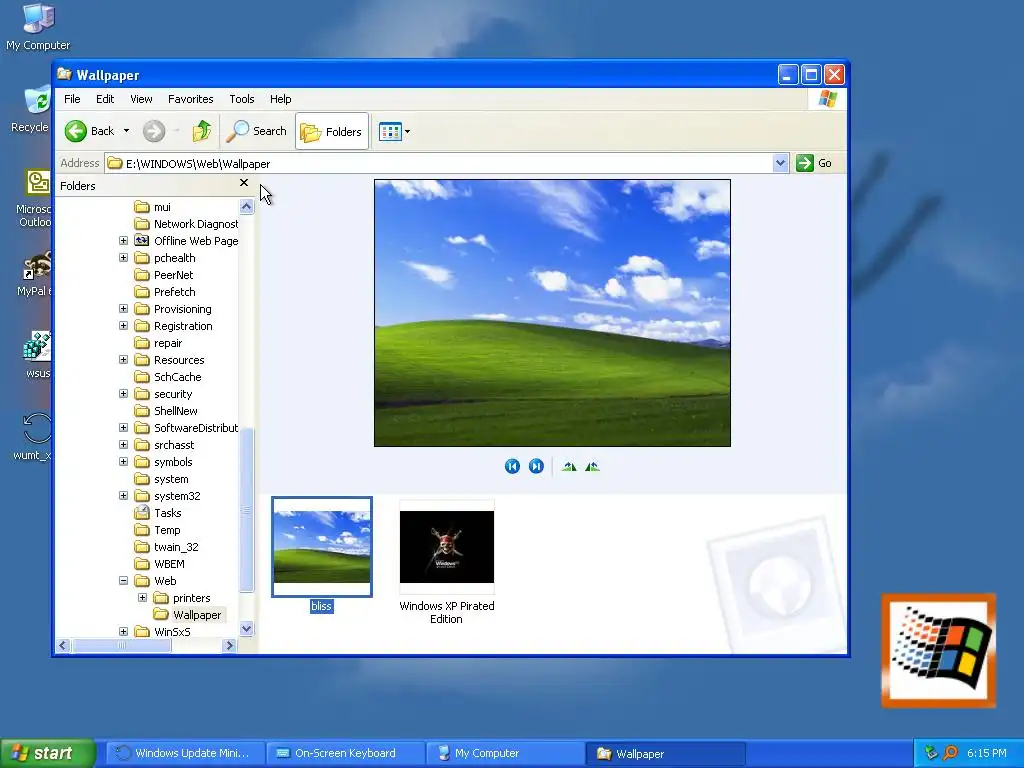Open My Computer desktop icon
This screenshot has width=1024, height=768.
click(38, 27)
